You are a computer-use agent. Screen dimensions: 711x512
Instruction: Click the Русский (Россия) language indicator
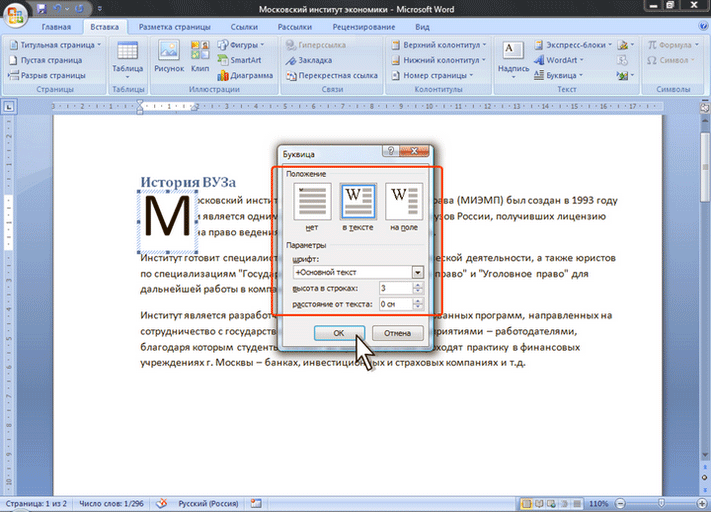pos(208,503)
